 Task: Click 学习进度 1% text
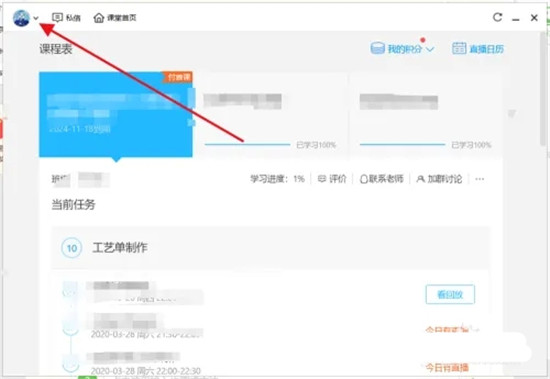277,179
